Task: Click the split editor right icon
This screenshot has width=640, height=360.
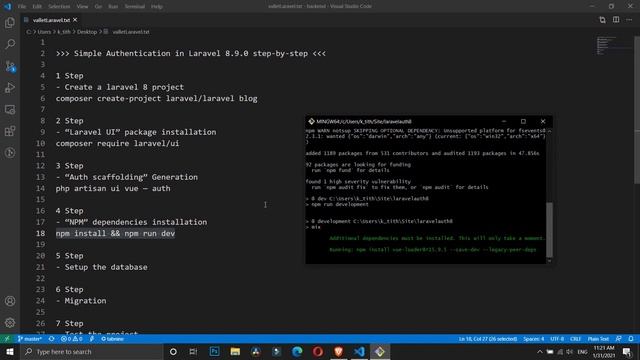Action: pyautogui.click(x=616, y=20)
